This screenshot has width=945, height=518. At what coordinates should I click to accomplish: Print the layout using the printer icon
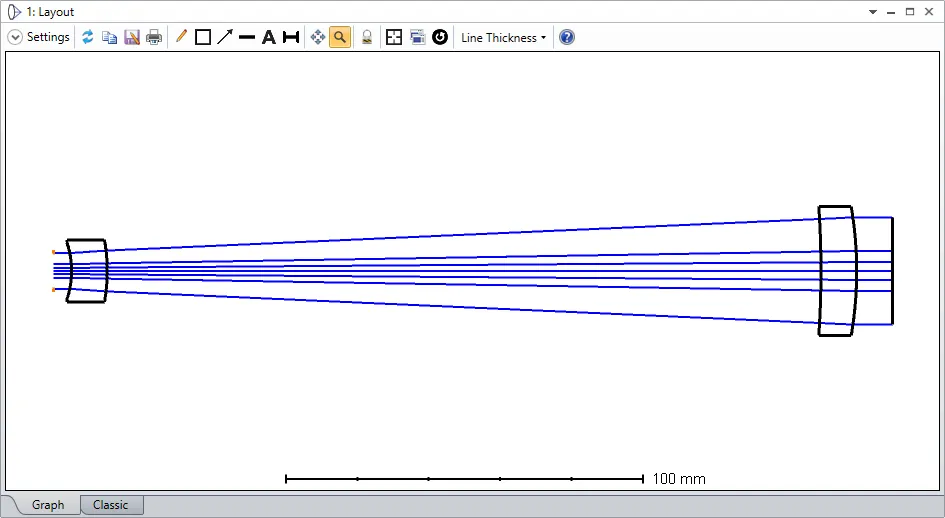tap(154, 37)
